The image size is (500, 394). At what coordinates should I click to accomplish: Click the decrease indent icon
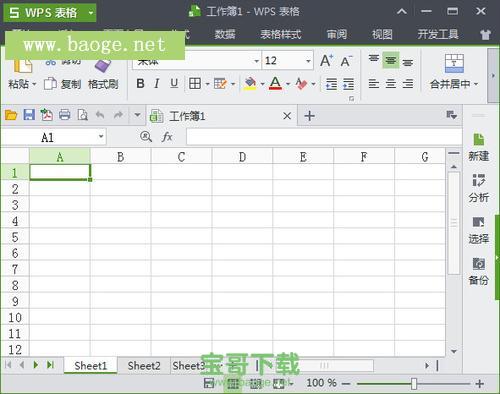pos(331,84)
